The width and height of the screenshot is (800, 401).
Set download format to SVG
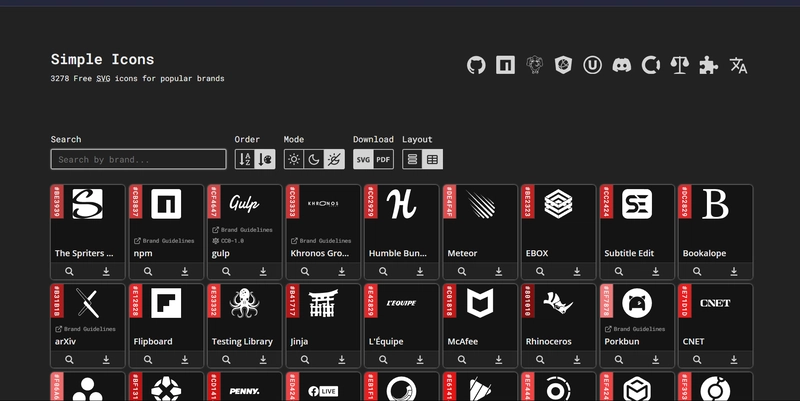click(363, 159)
